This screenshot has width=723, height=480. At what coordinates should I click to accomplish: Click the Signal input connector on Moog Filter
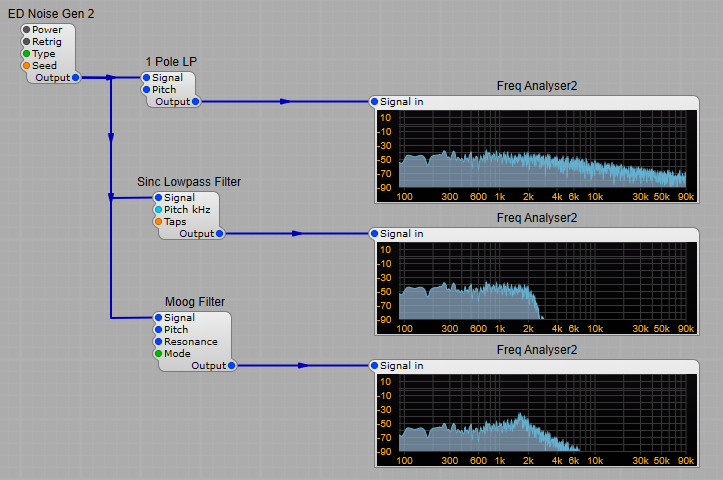[159, 318]
